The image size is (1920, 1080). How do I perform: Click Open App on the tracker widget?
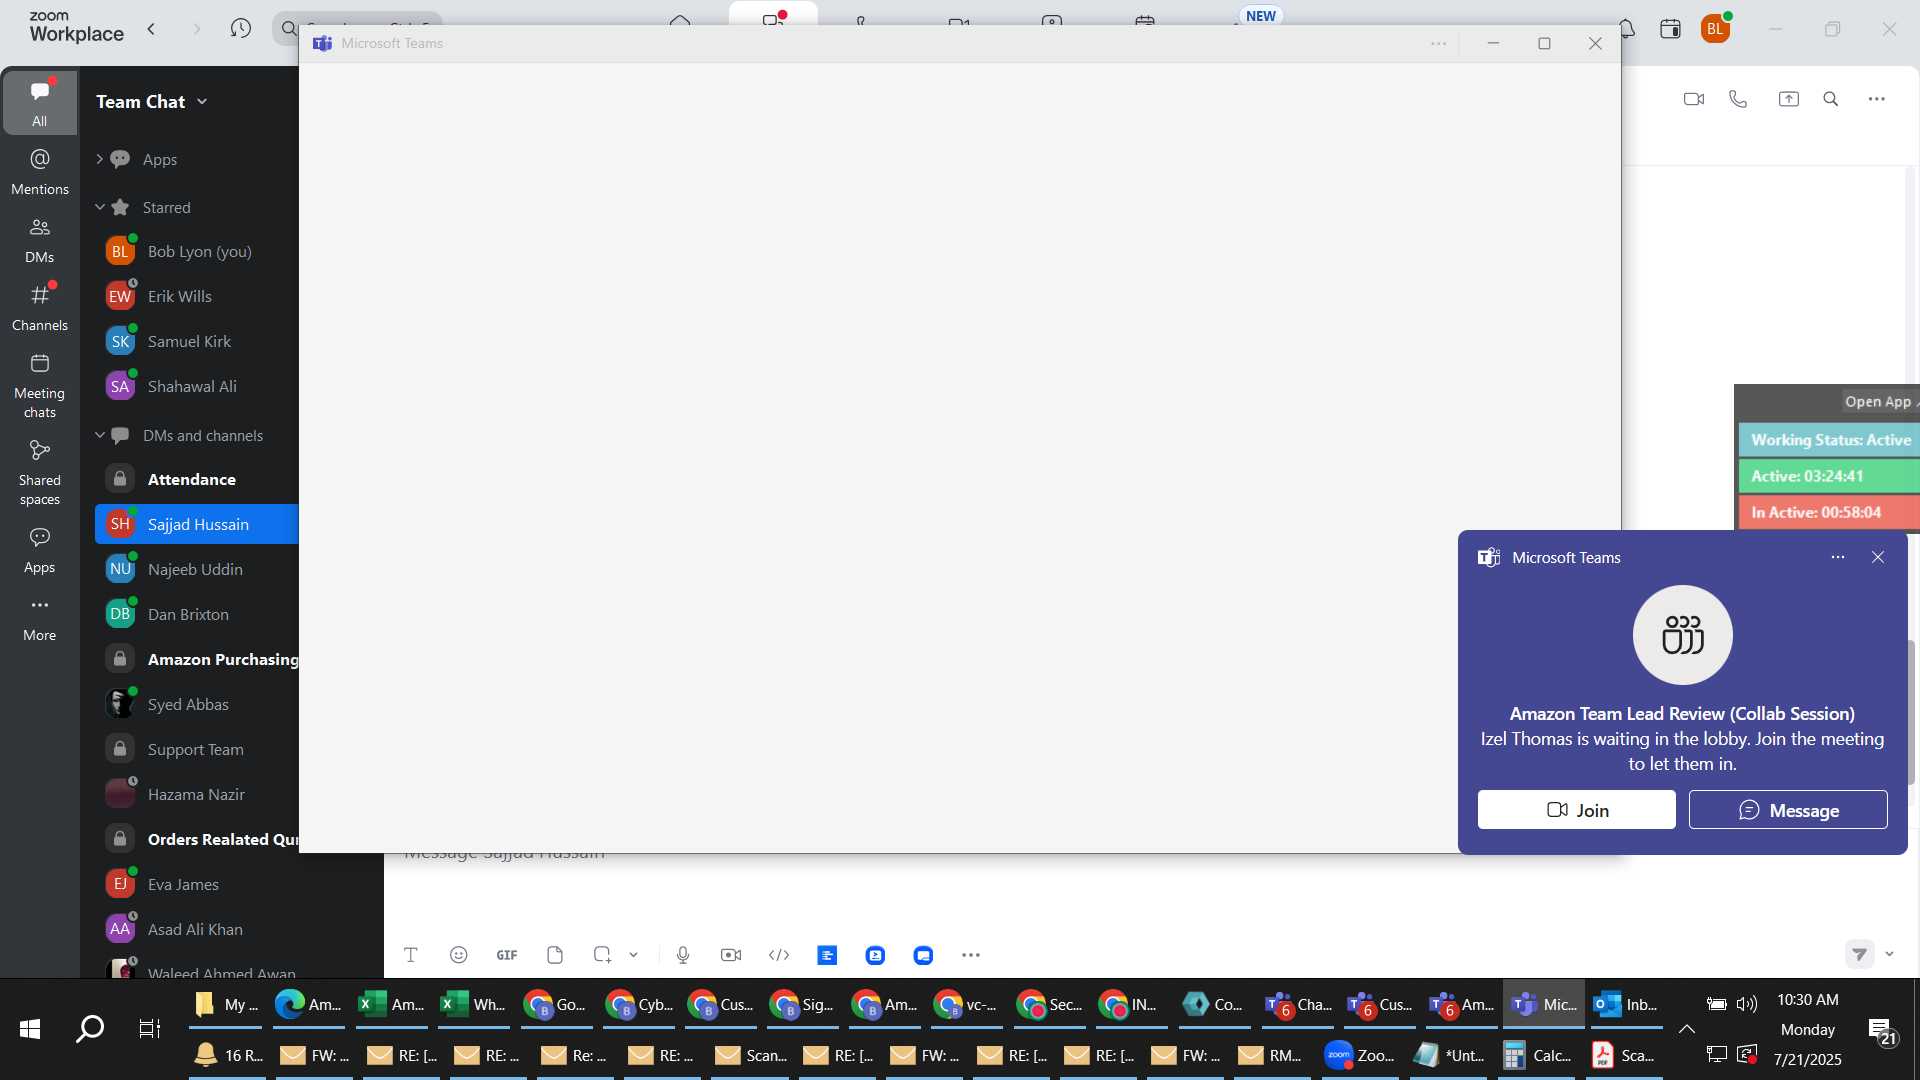(x=1878, y=401)
